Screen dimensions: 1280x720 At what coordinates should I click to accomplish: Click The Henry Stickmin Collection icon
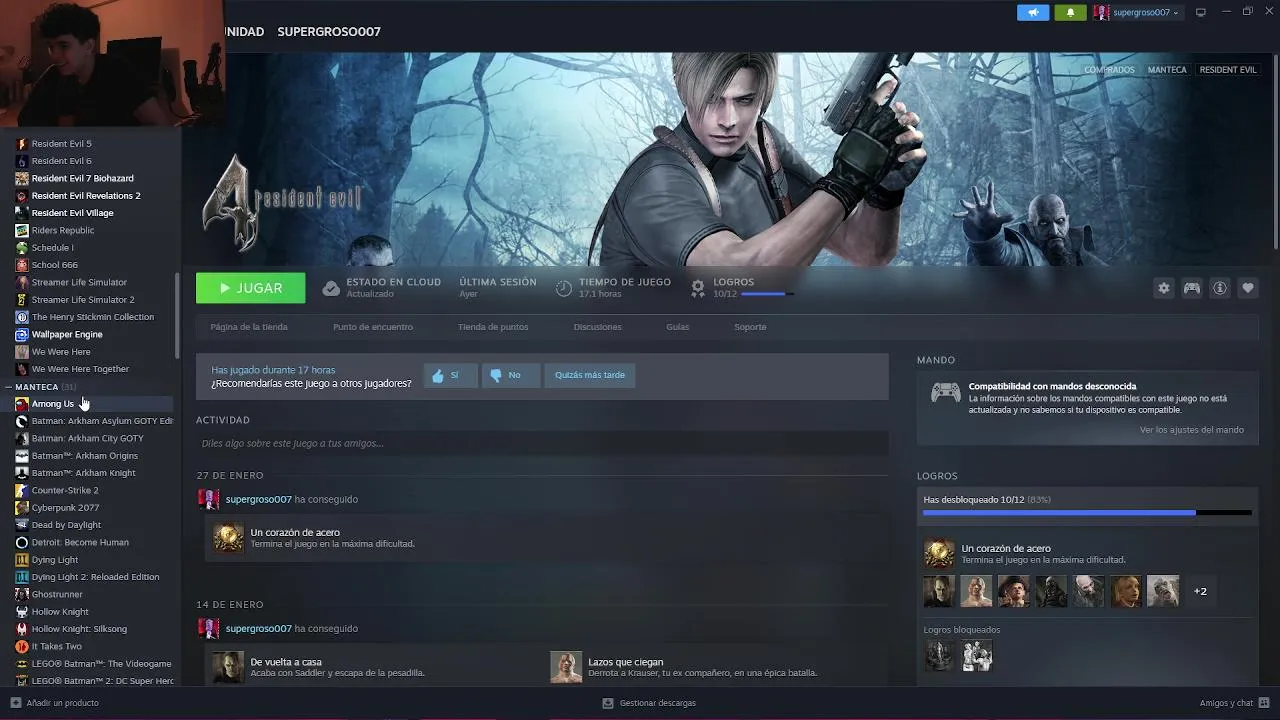point(22,317)
